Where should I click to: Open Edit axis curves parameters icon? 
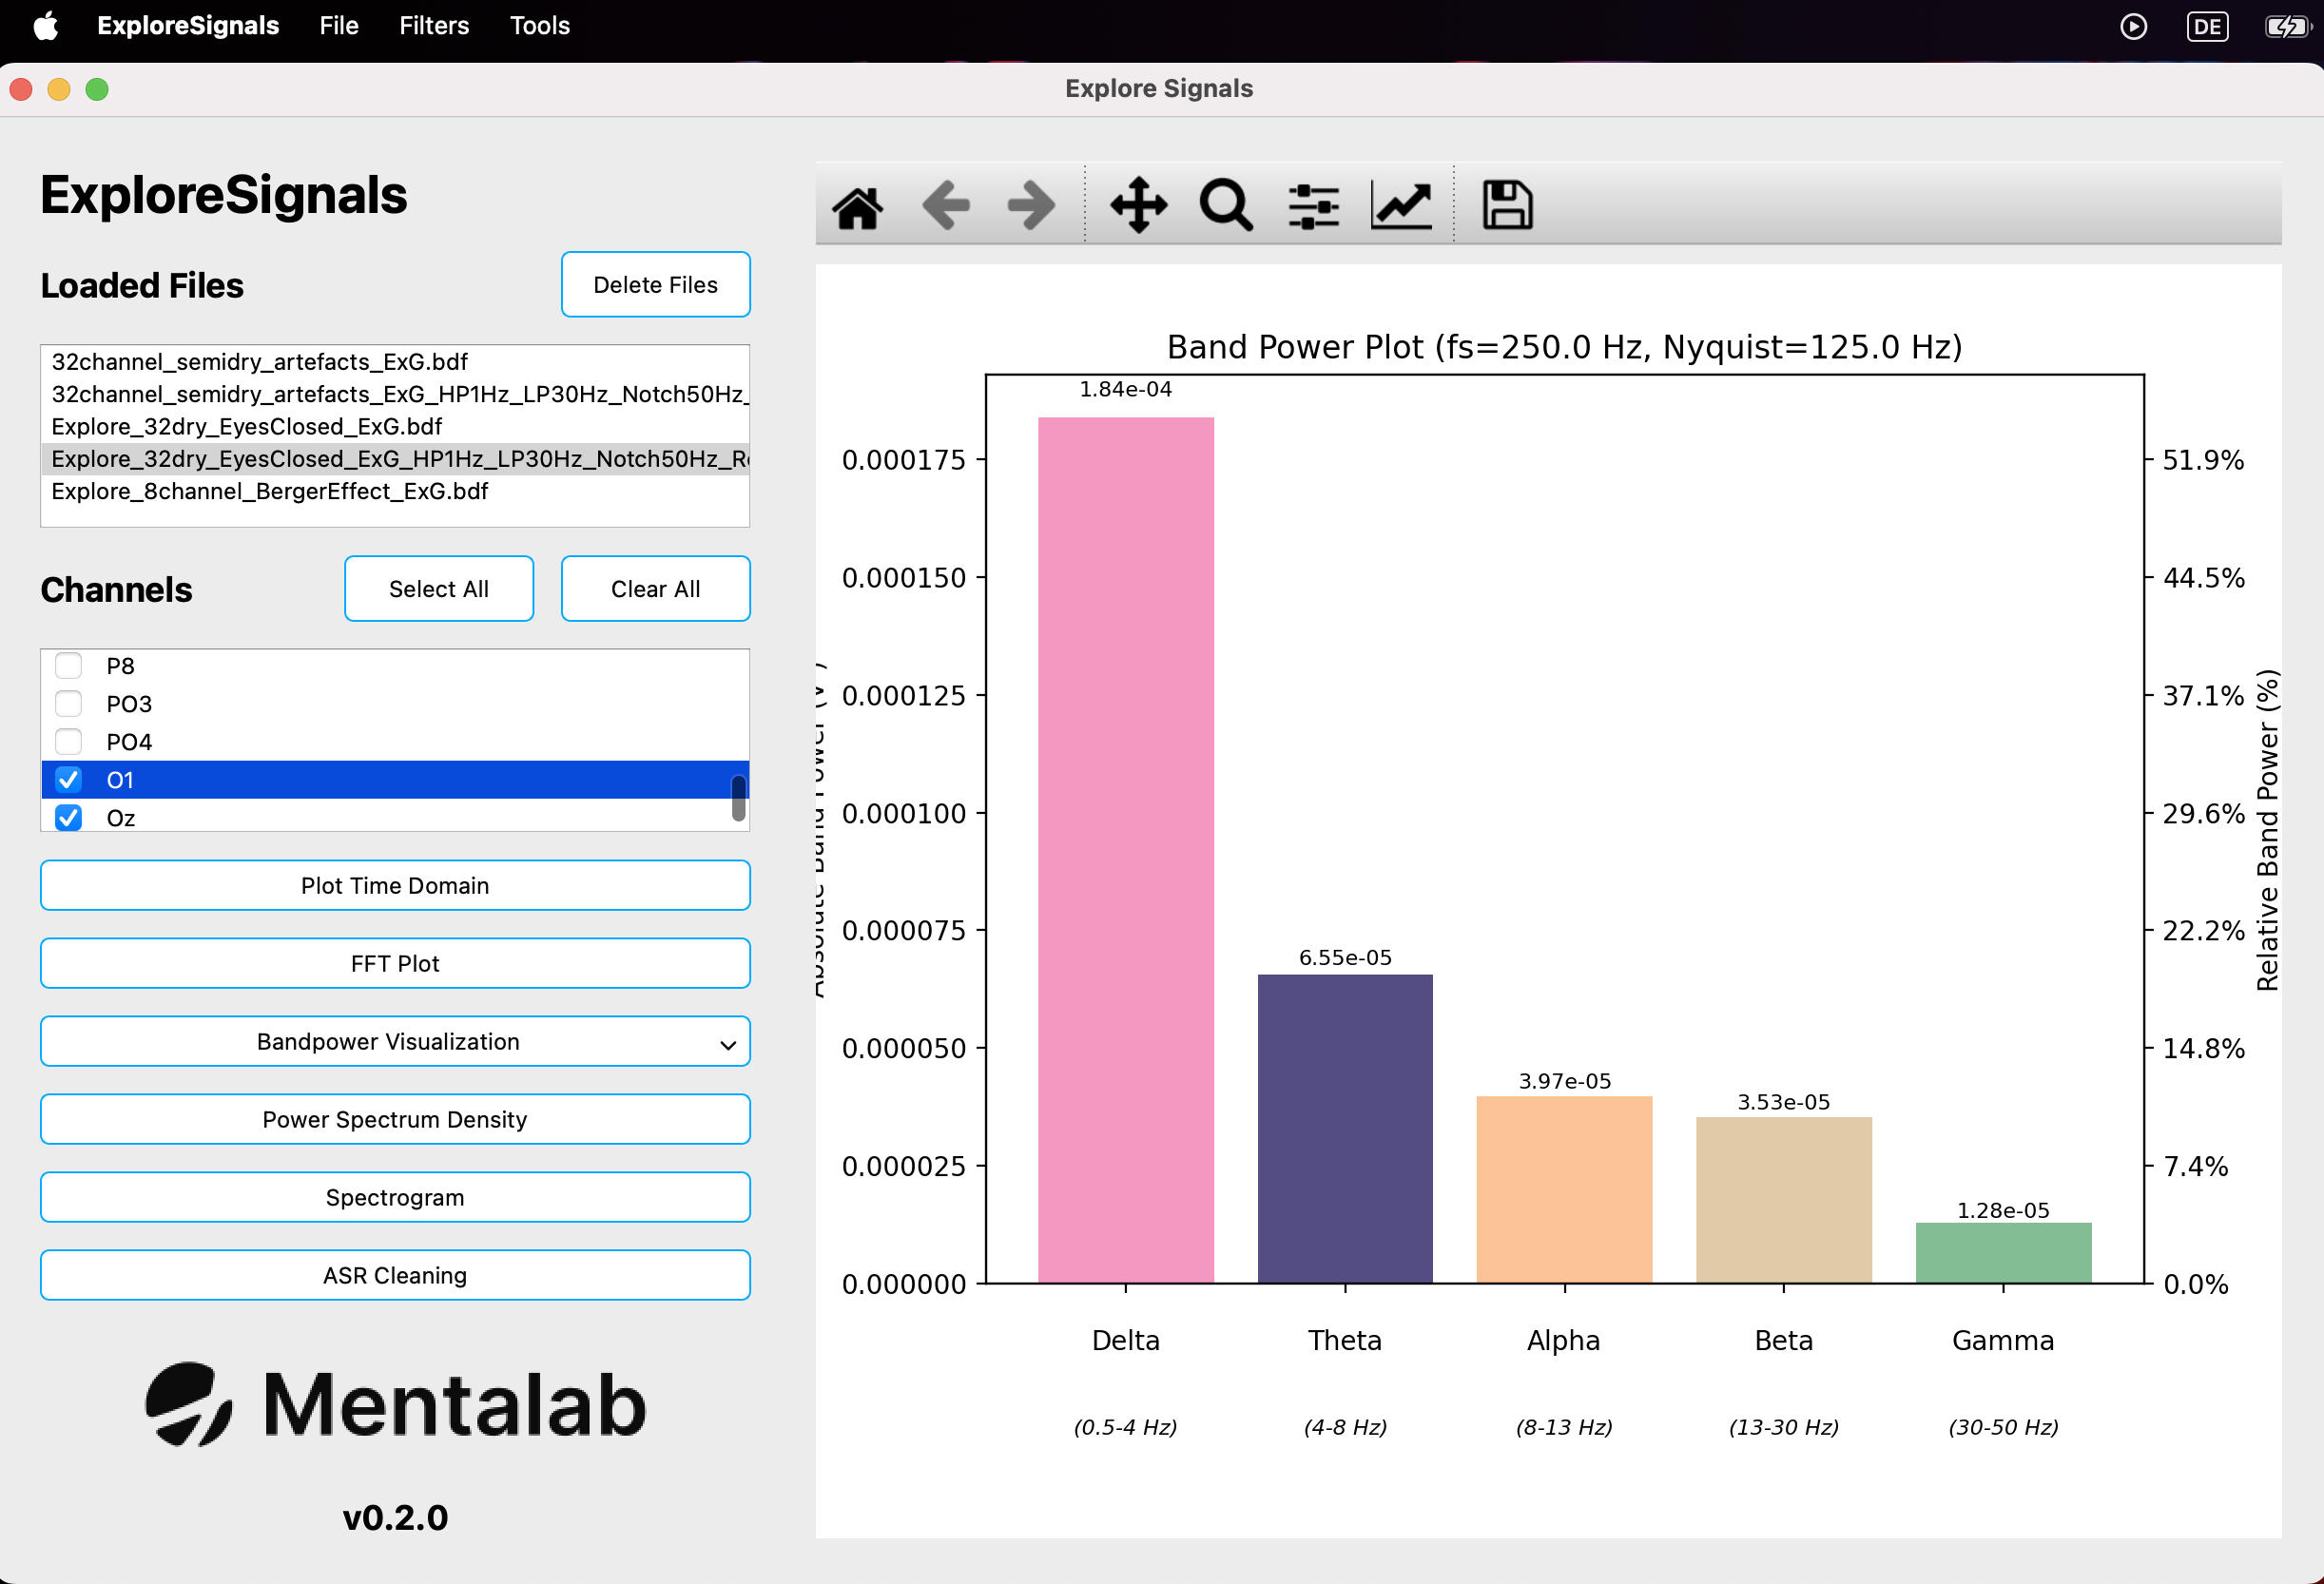click(x=1401, y=206)
